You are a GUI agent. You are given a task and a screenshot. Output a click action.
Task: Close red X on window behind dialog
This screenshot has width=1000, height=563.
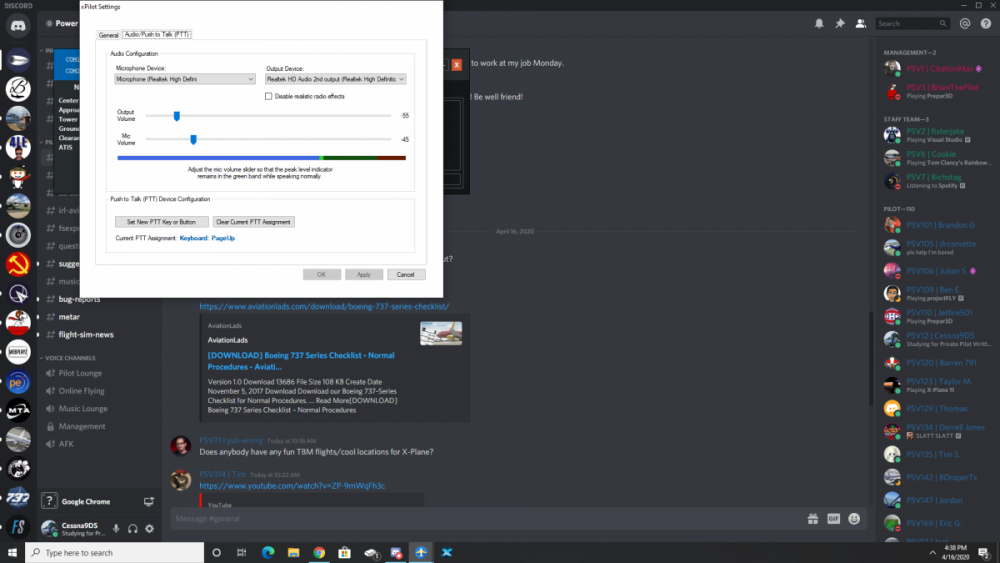[x=457, y=65]
